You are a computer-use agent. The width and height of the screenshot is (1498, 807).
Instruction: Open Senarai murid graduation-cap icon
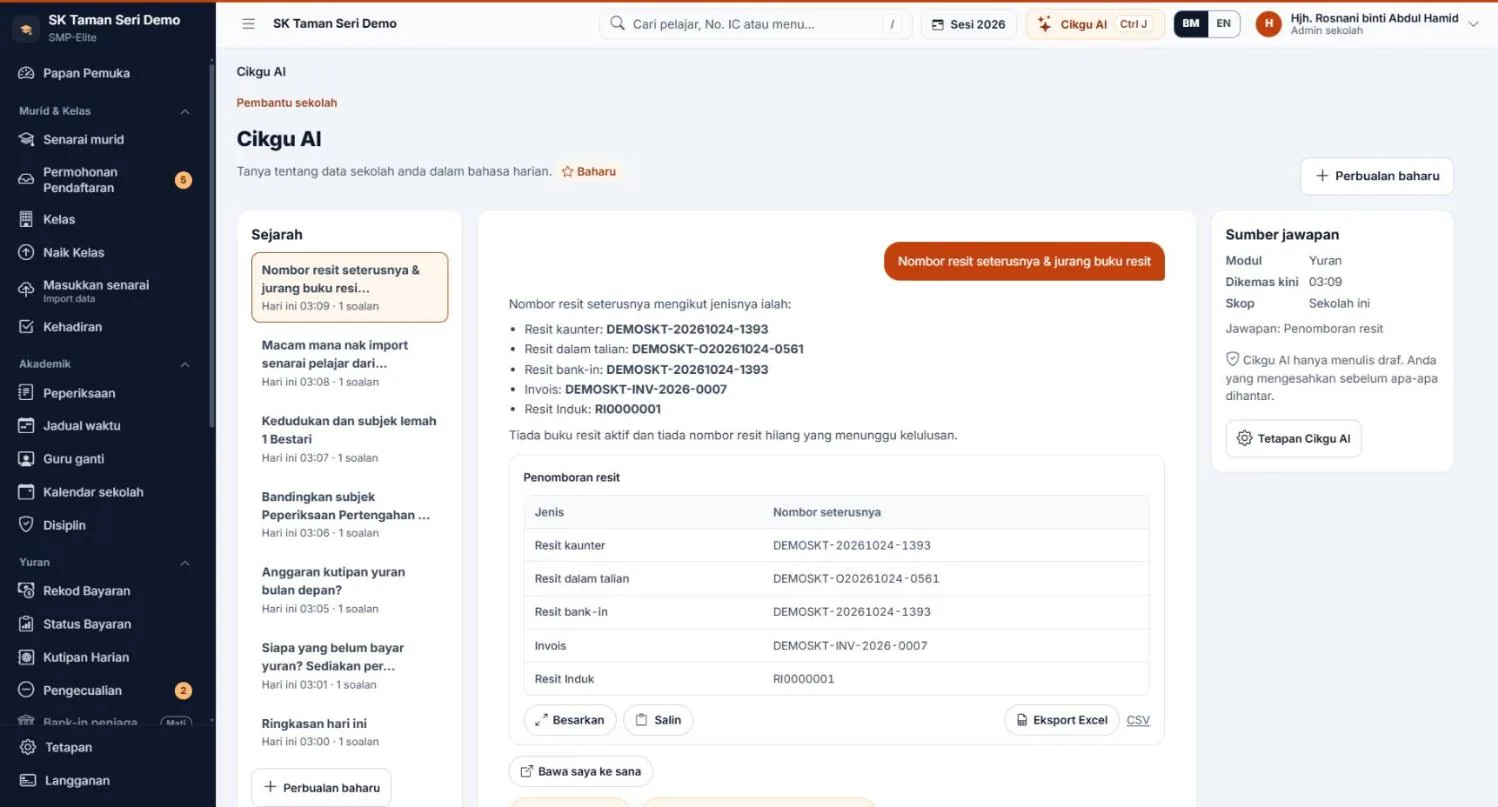click(27, 139)
